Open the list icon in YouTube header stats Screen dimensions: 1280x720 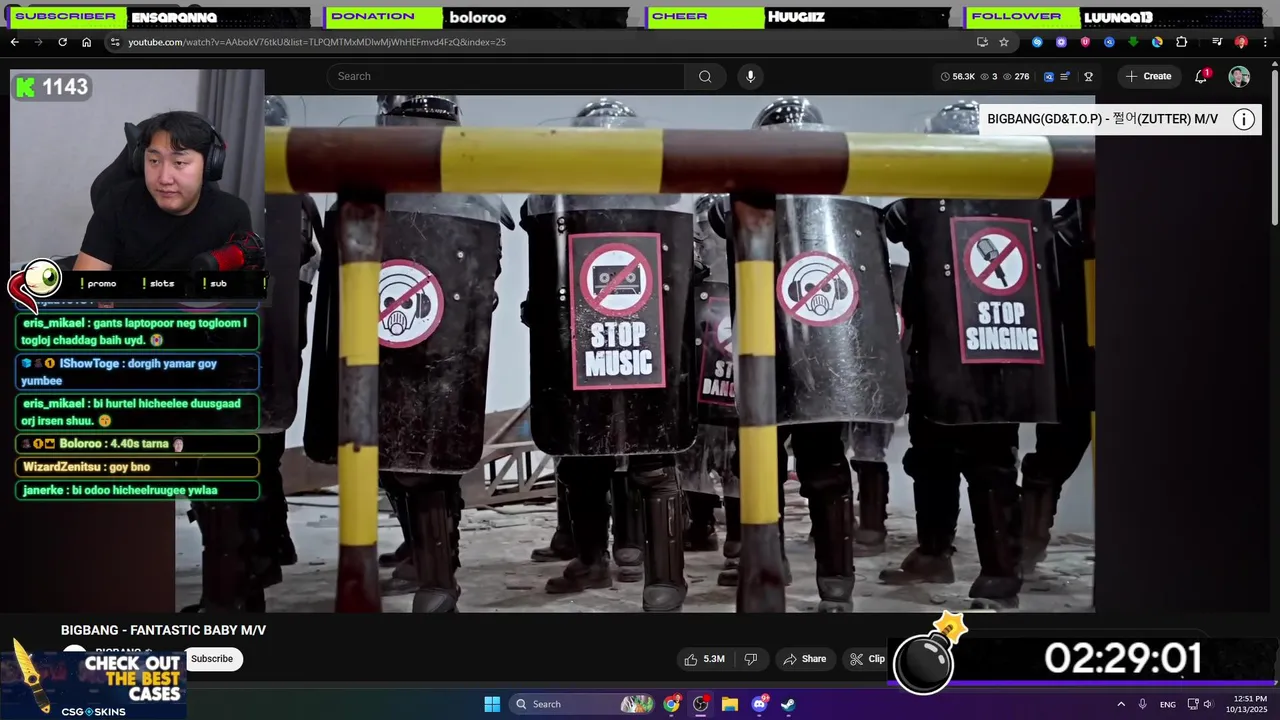pyautogui.click(x=1066, y=76)
